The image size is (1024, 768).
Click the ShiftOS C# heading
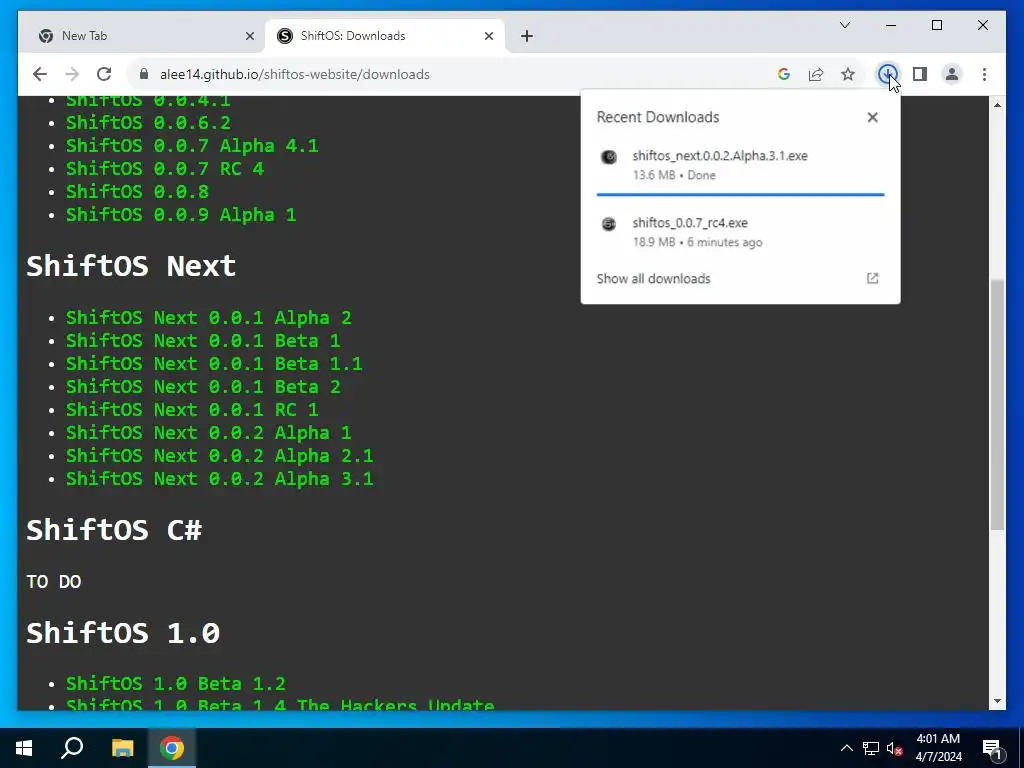(x=114, y=530)
